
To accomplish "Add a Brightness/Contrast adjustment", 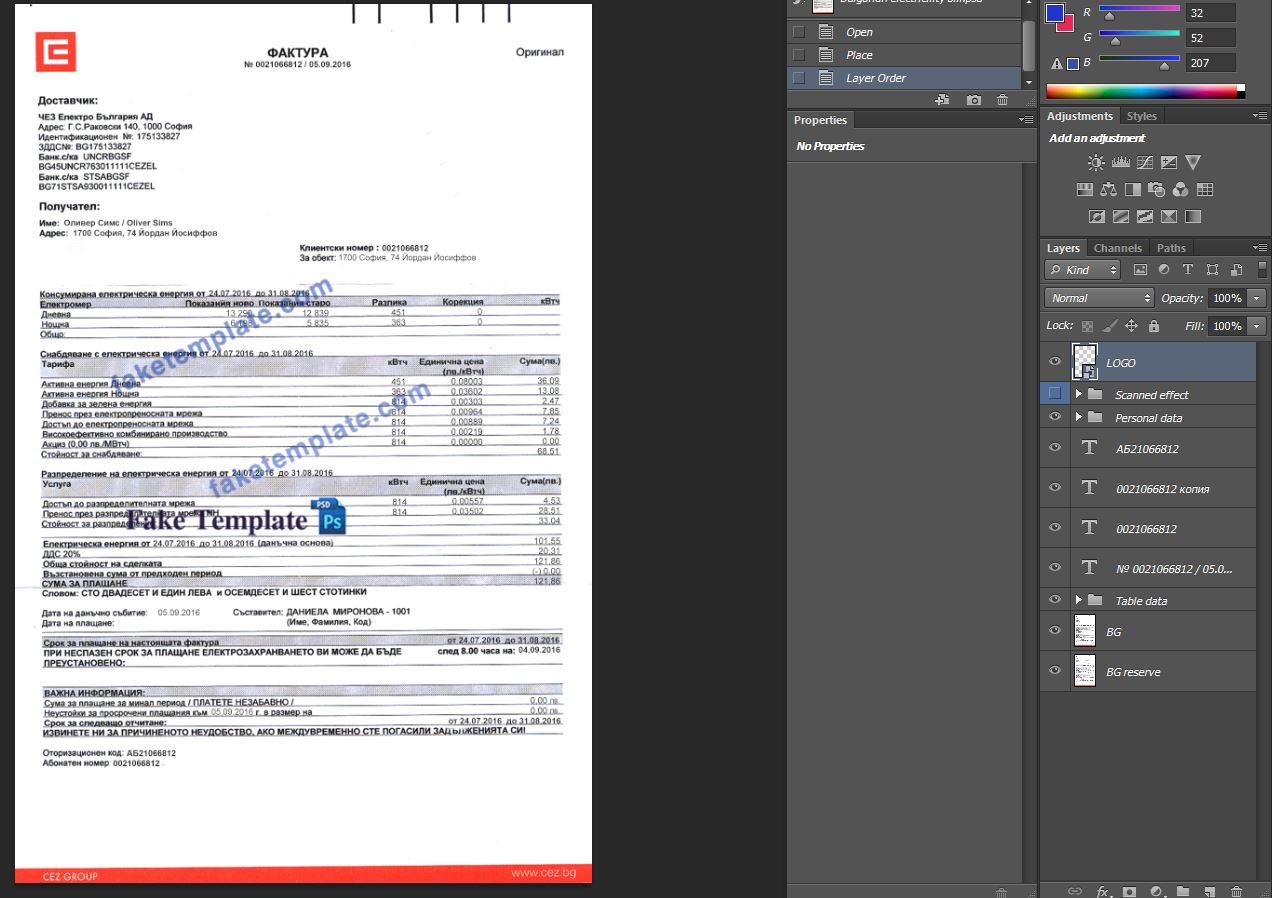I will click(1097, 163).
